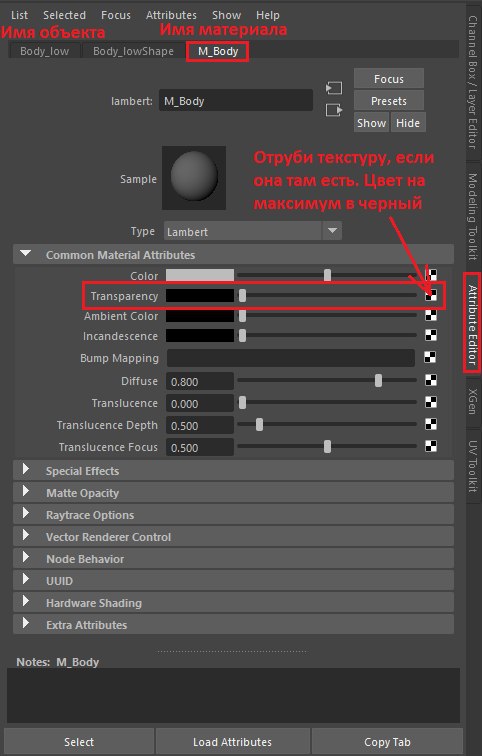This screenshot has width=482, height=756.
Task: Expand the Extra Attributes section
Action: coord(26,624)
